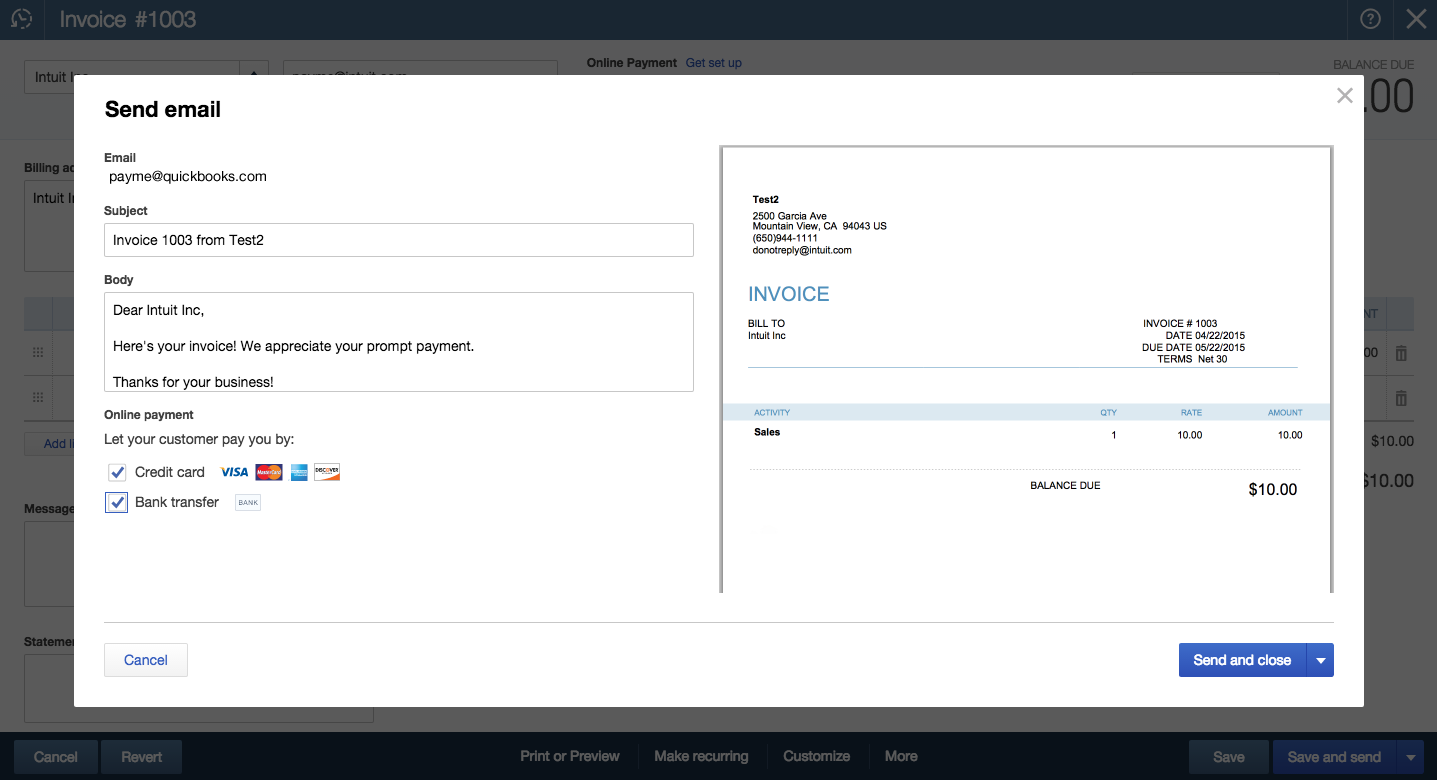The image size is (1437, 780).
Task: Click the invoice preview thumbnail
Action: tap(1026, 369)
